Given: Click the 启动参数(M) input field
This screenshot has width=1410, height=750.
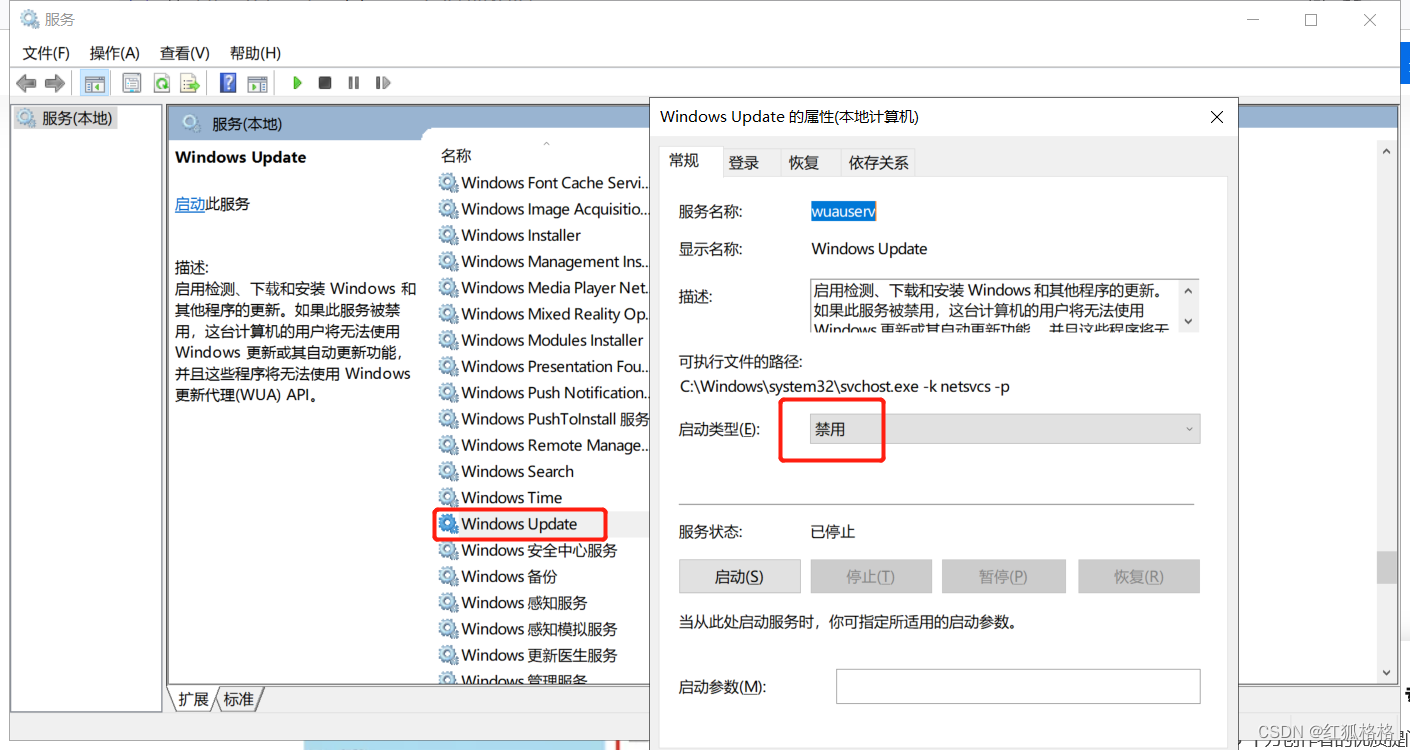Looking at the screenshot, I should point(1018,686).
